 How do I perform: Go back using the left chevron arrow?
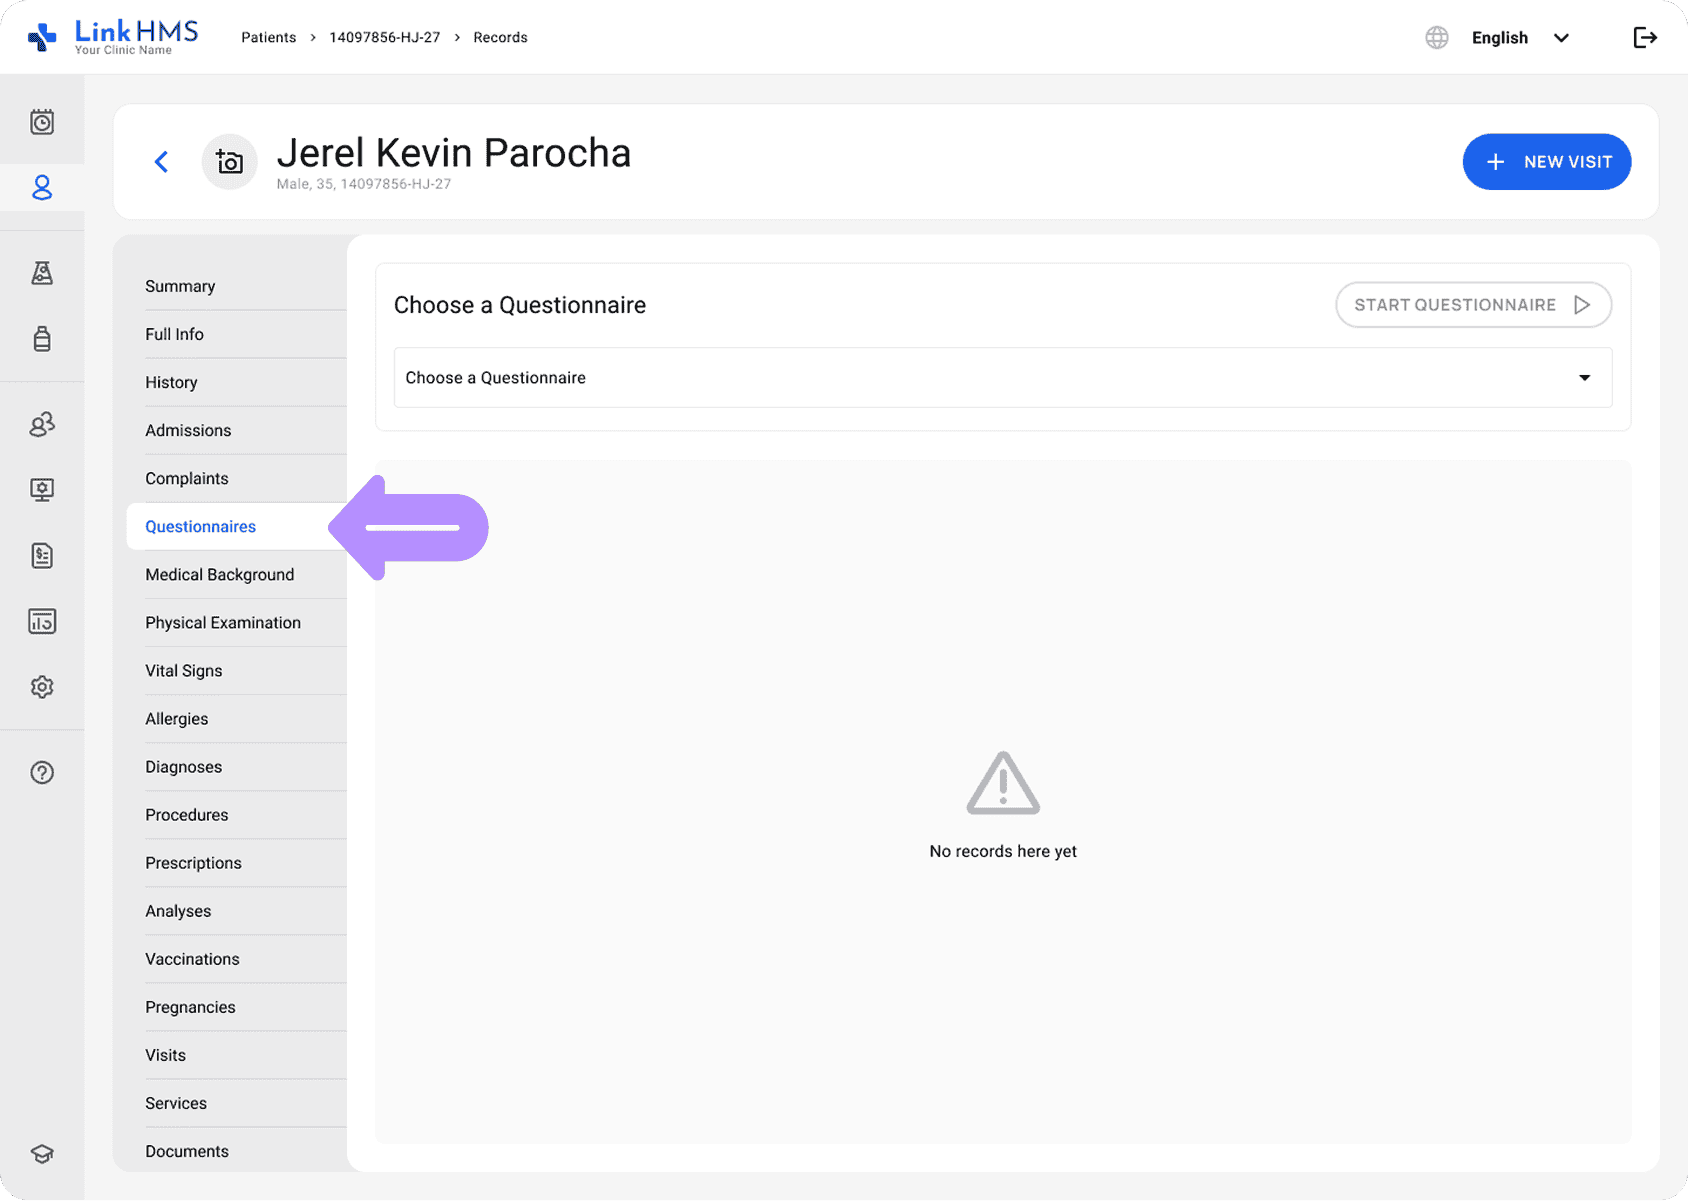click(x=161, y=162)
